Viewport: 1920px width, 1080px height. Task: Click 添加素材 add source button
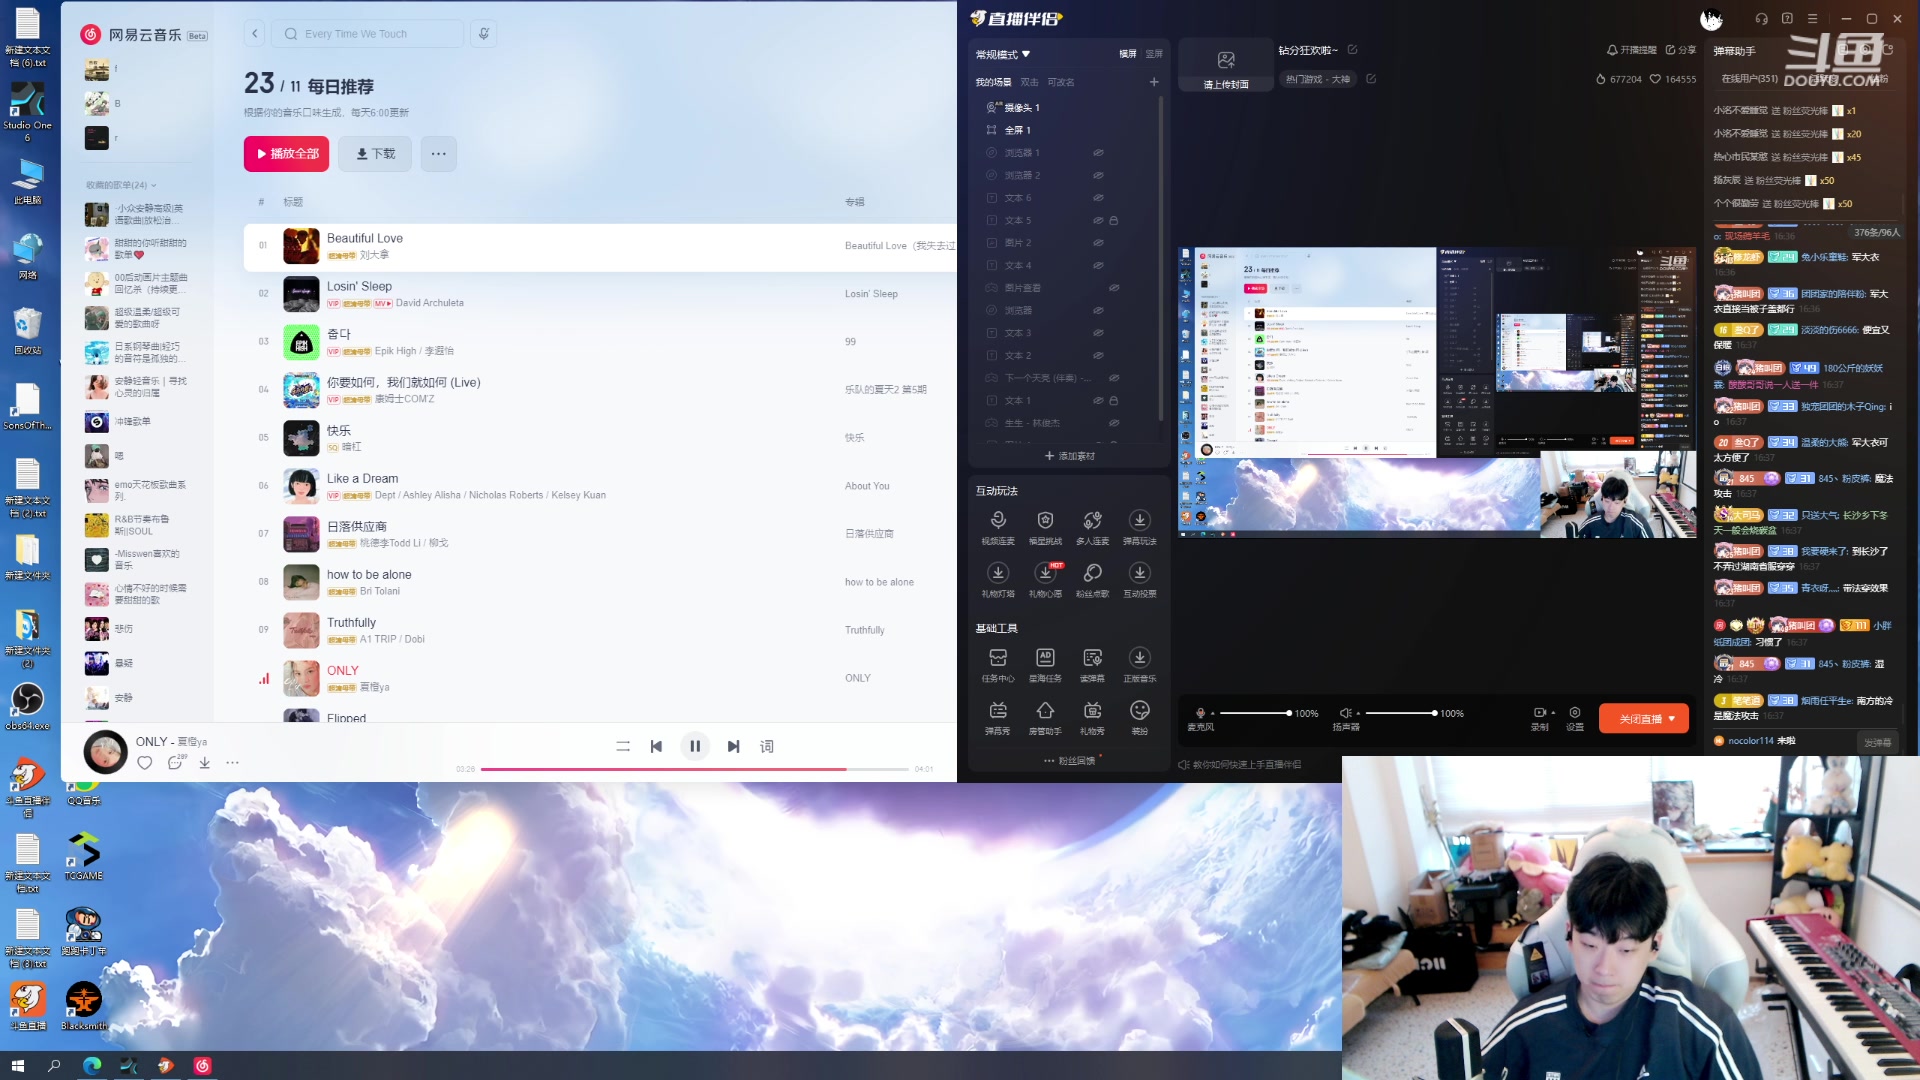[1069, 456]
